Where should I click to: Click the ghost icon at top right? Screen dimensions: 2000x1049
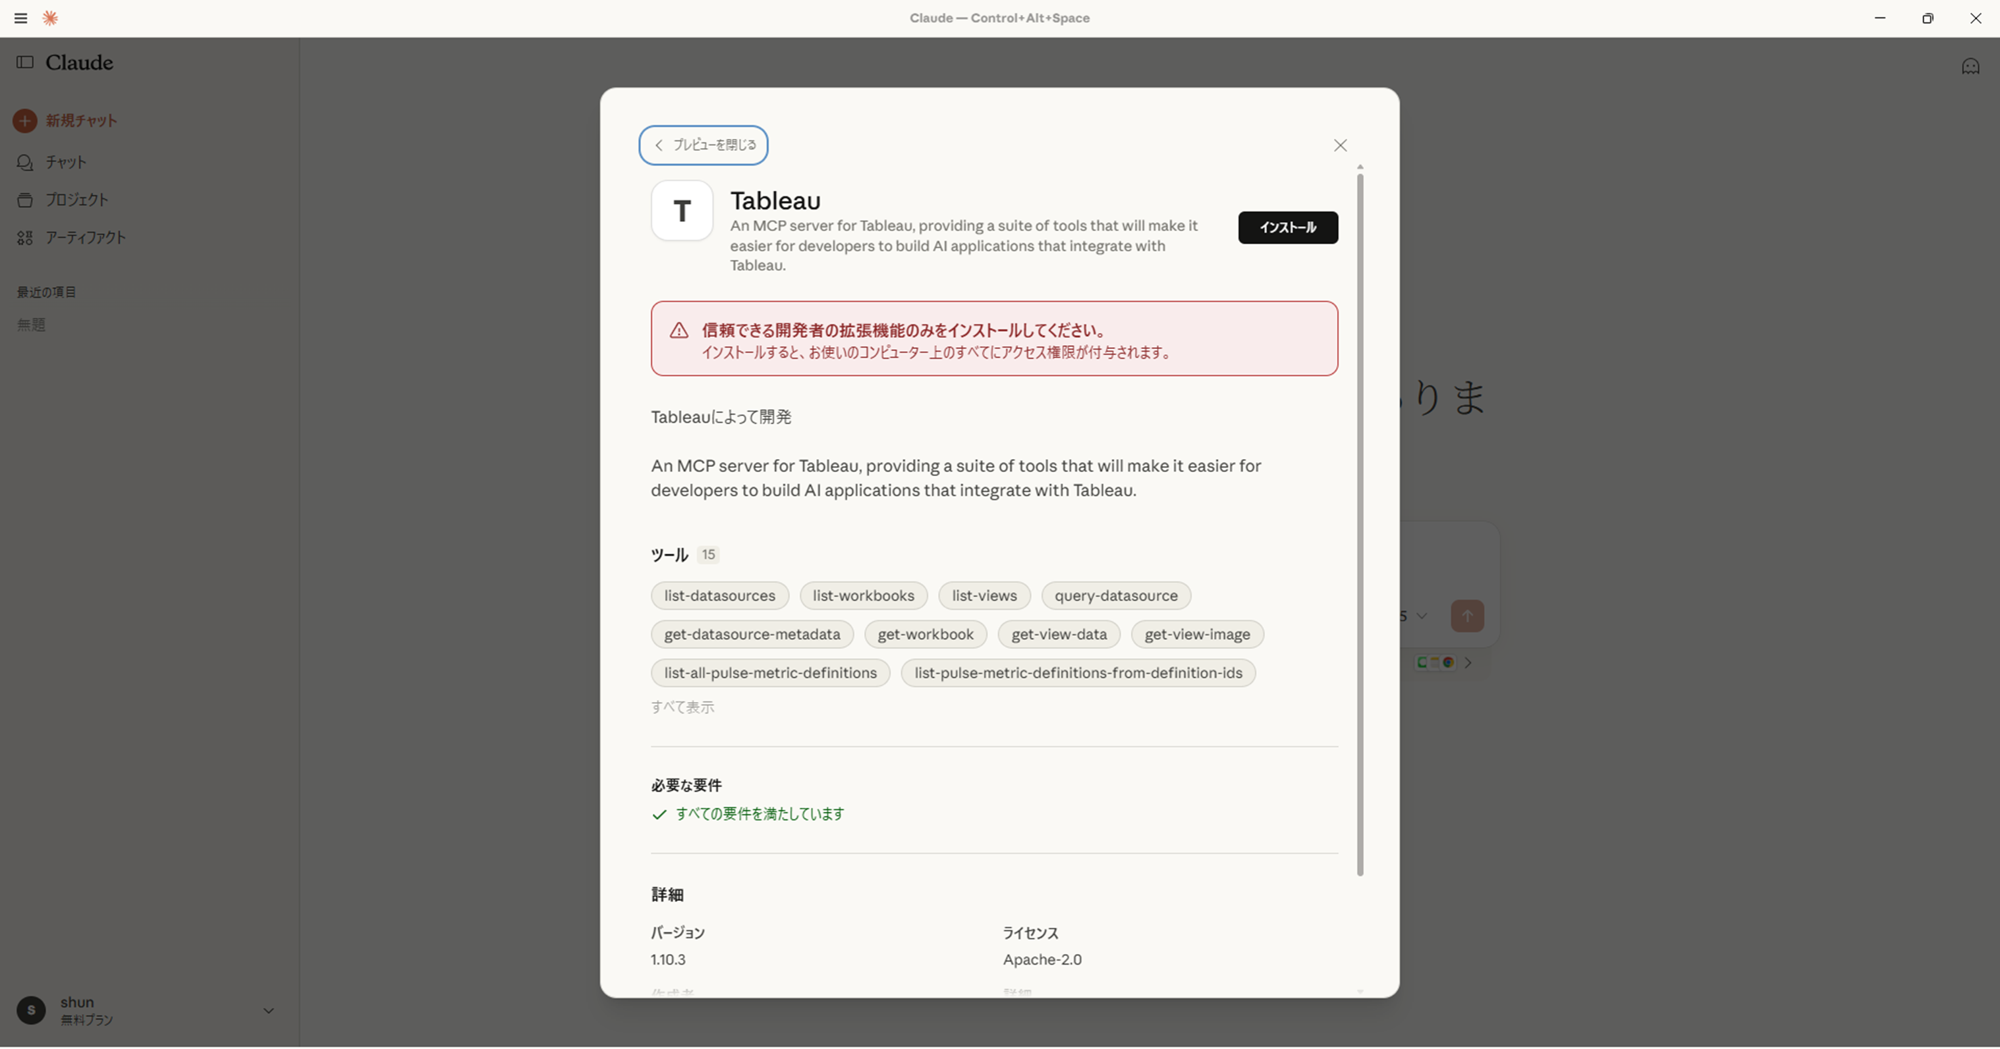point(1970,67)
